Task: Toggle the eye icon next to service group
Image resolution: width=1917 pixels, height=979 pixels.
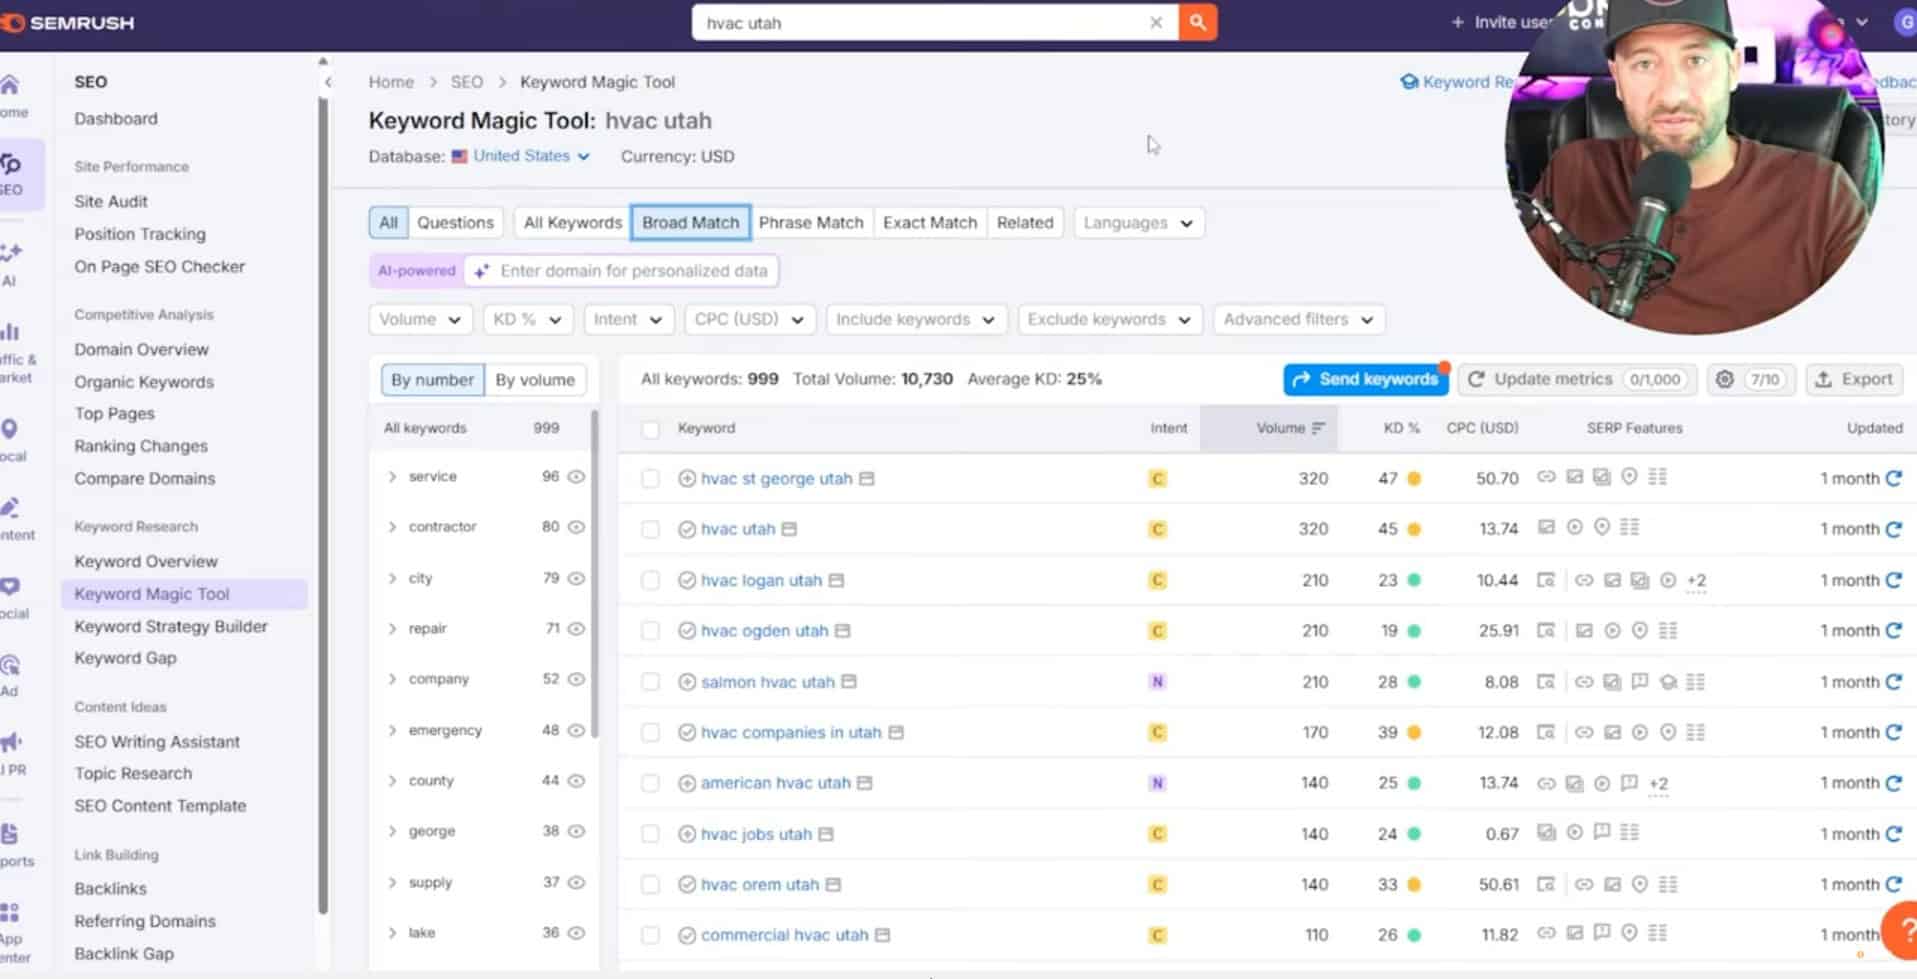Action: coord(575,477)
